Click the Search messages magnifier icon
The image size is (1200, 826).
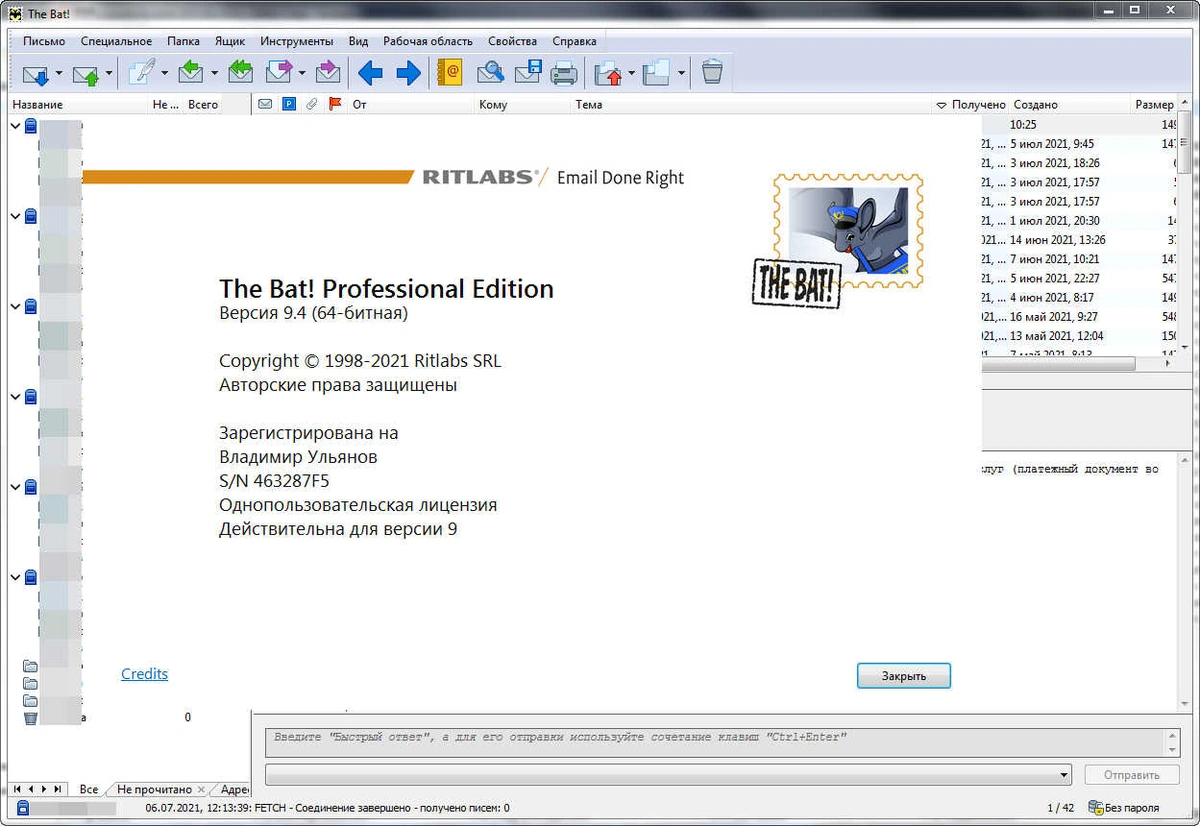490,73
